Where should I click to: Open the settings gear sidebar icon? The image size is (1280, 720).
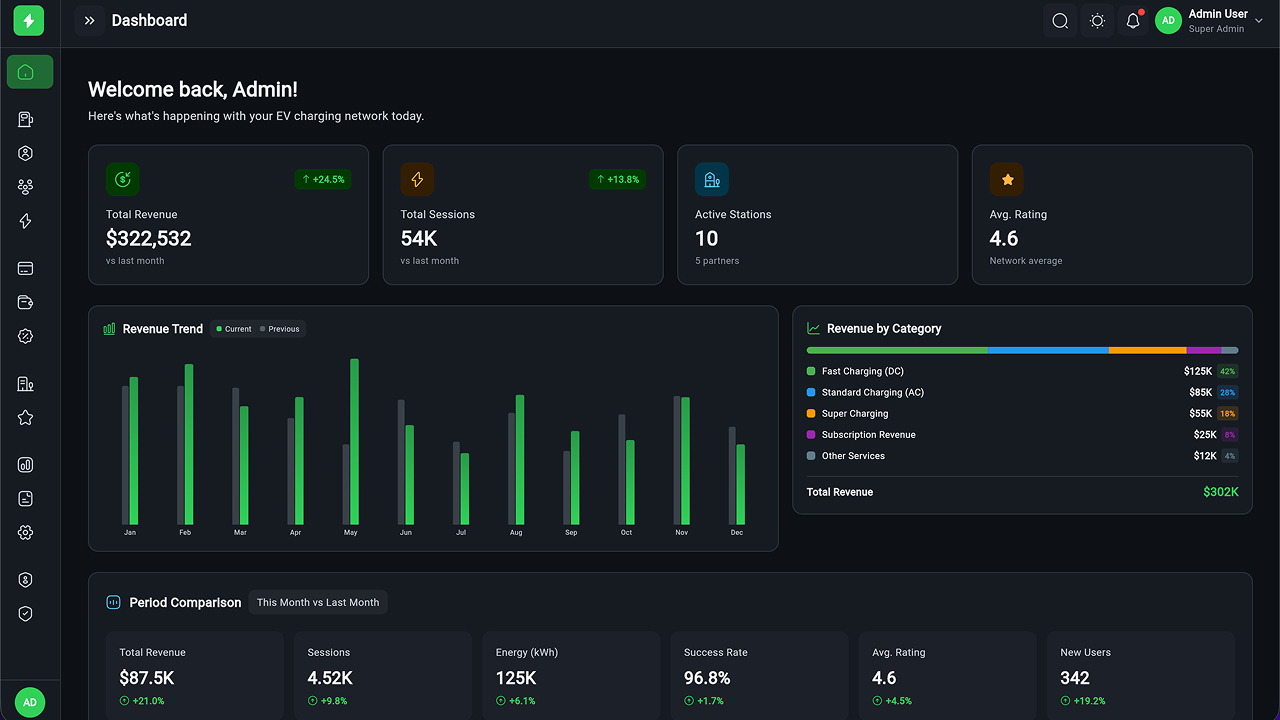(x=26, y=533)
